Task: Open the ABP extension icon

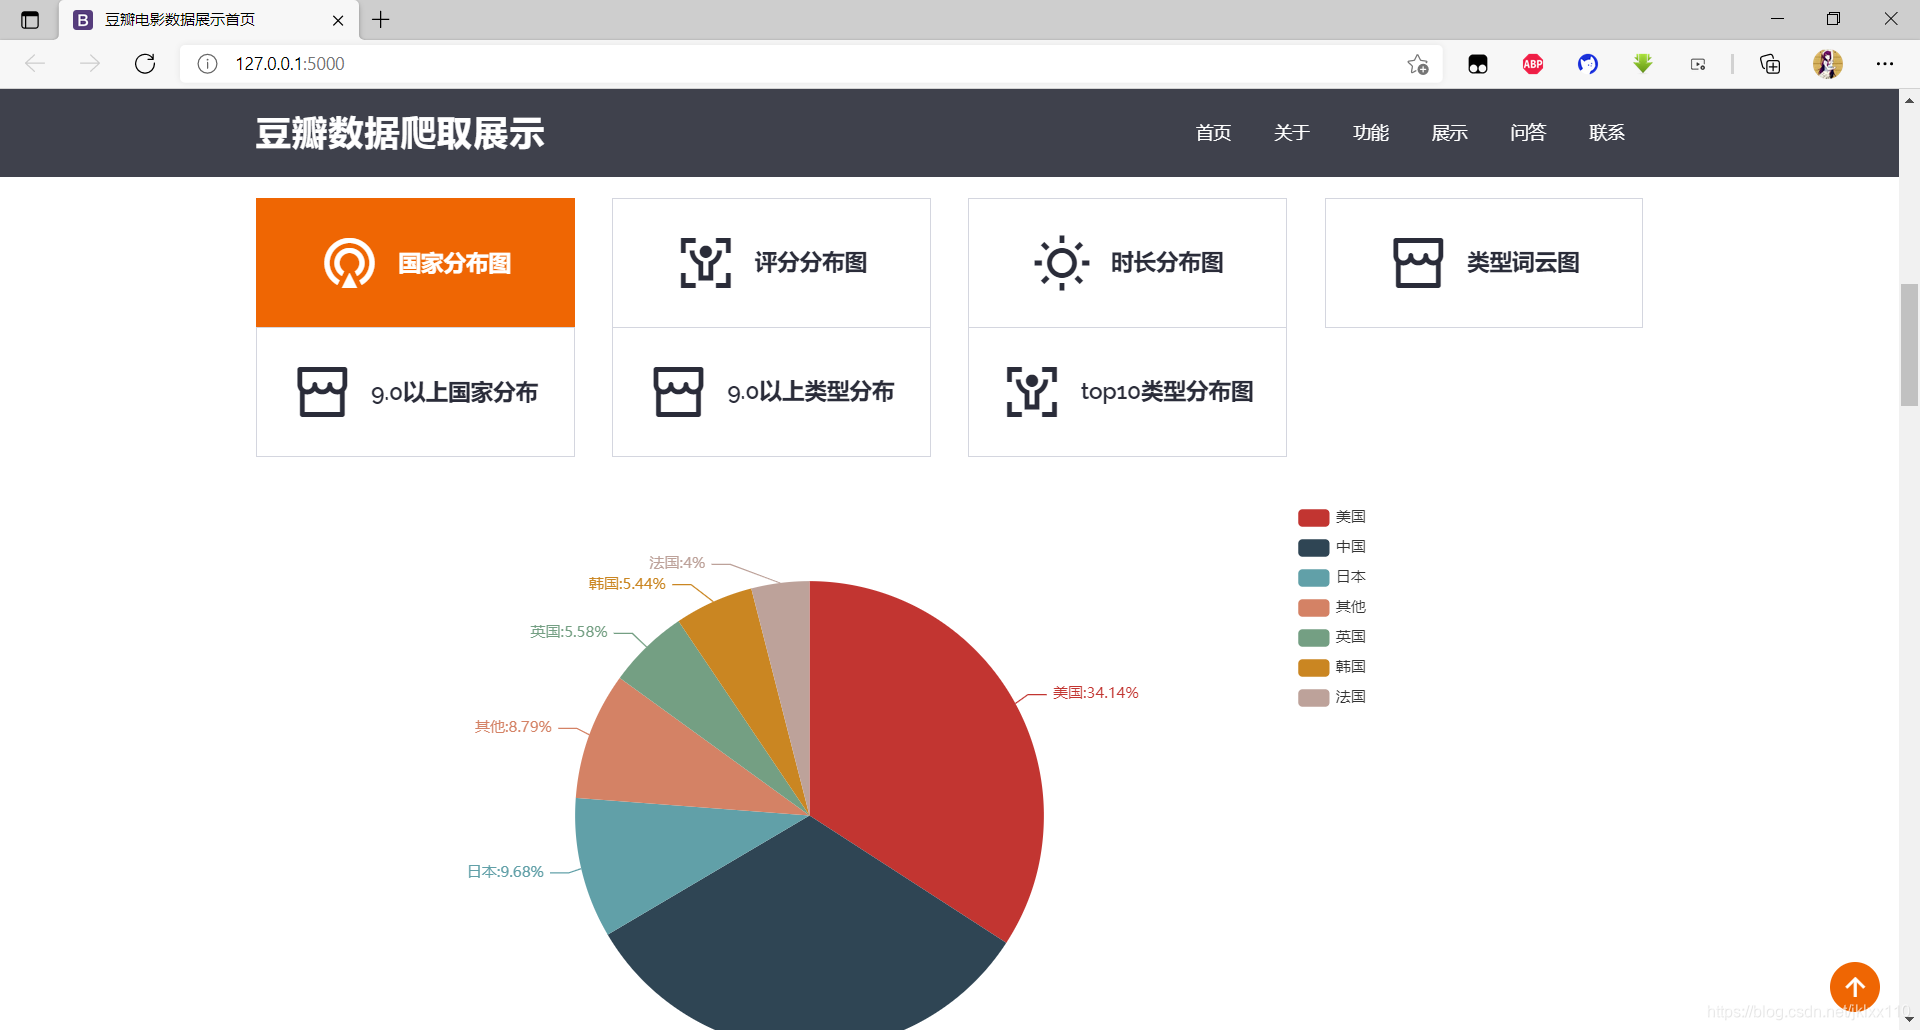Action: [x=1533, y=64]
